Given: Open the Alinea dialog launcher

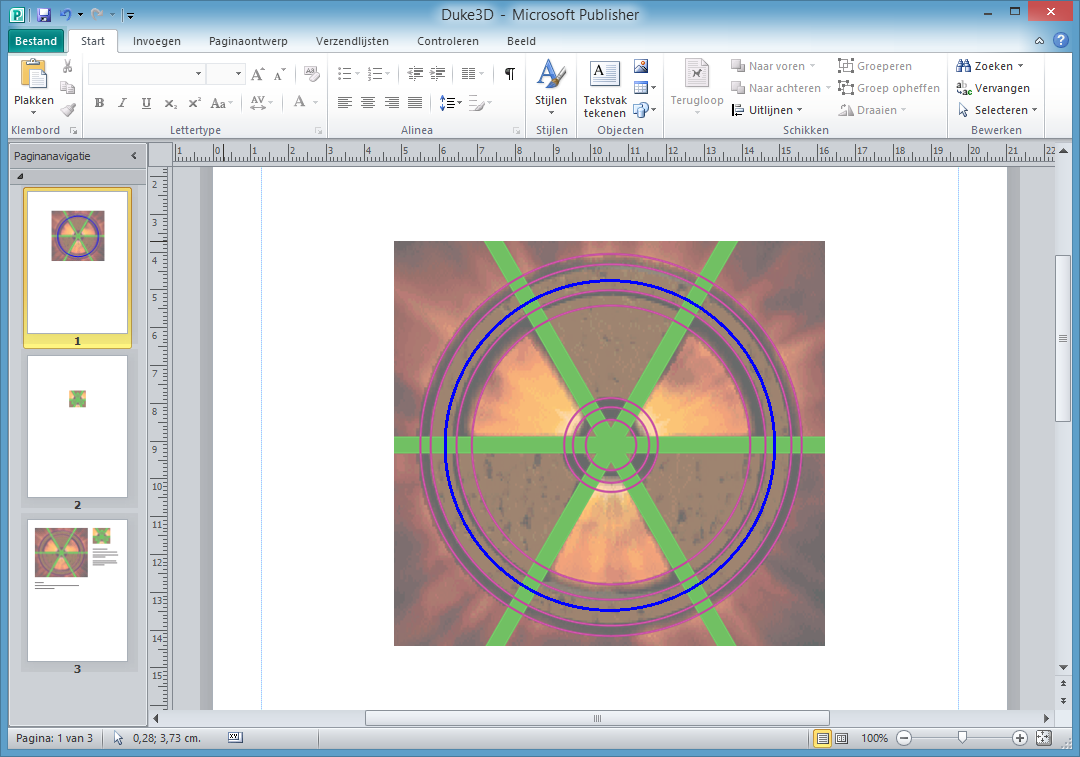Looking at the screenshot, I should click(x=516, y=130).
